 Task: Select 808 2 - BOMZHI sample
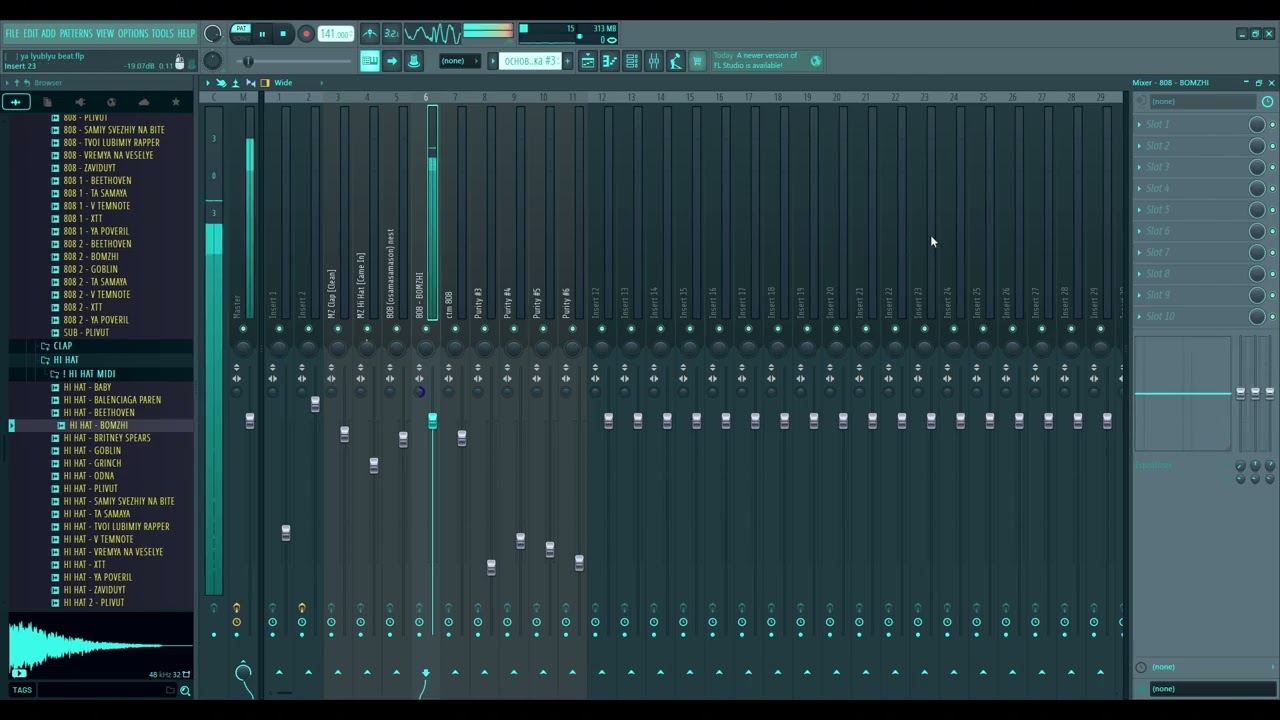pyautogui.click(x=91, y=256)
